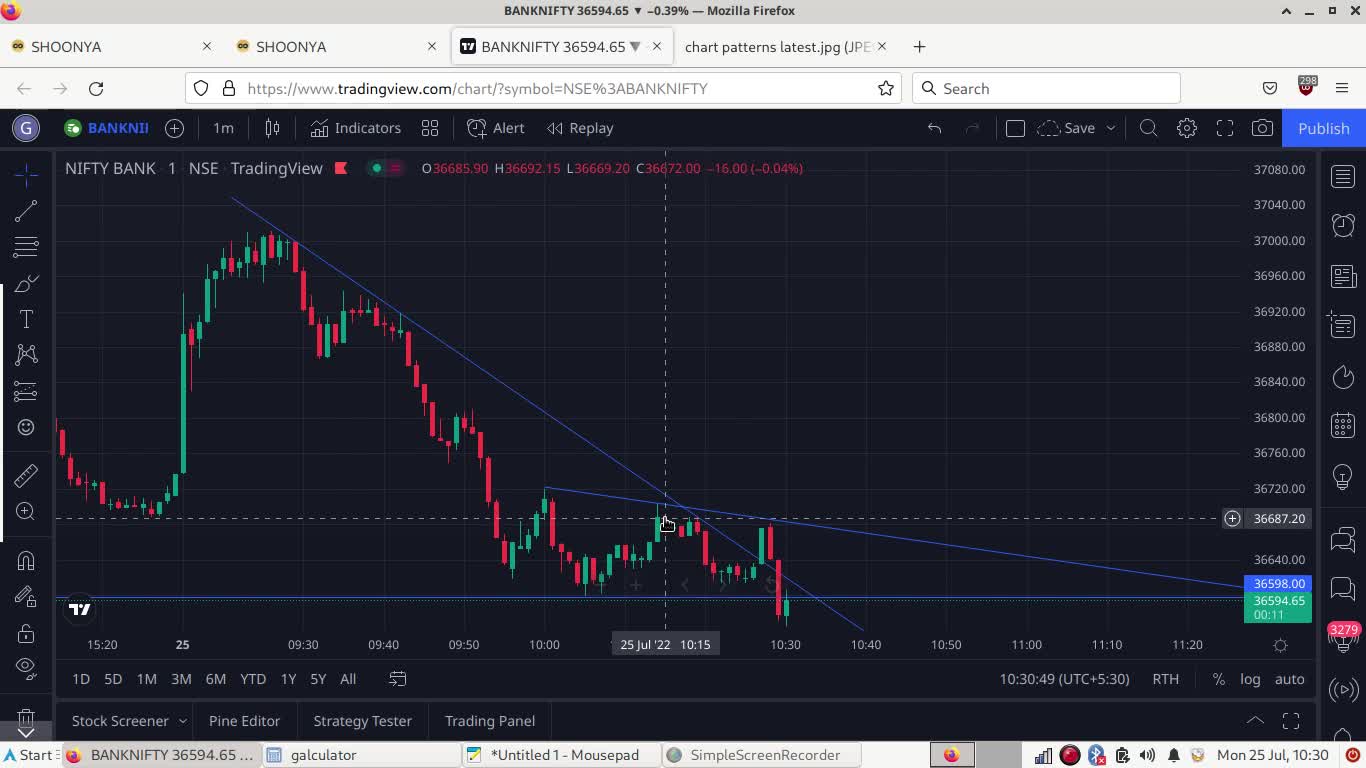Open the notifications bell showing 3279
The height and width of the screenshot is (768, 1366).
pos(1343,638)
